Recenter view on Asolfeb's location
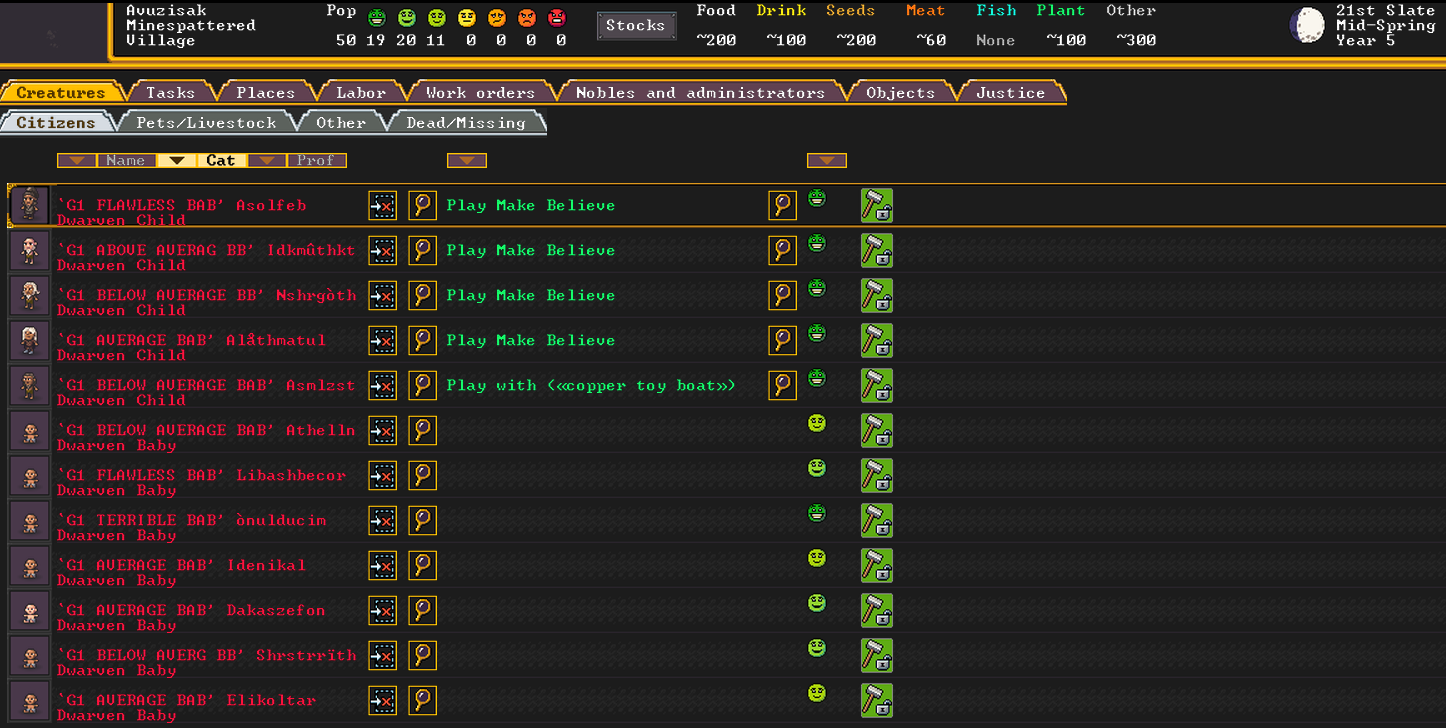This screenshot has width=1446, height=728. click(x=382, y=205)
